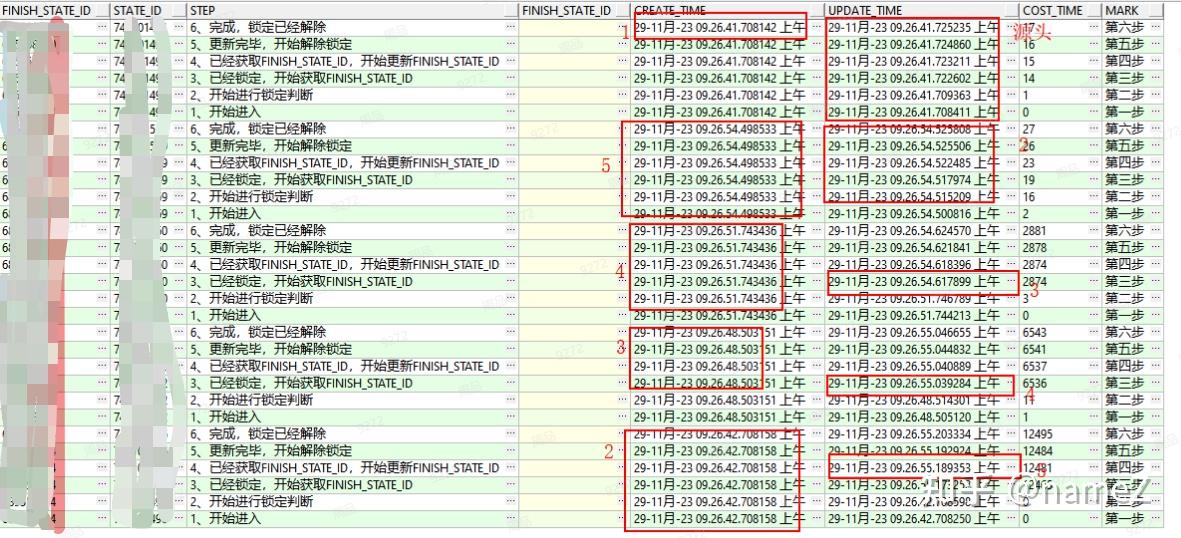Click COST_TIME value 6543
The image size is (1181, 538).
click(x=1036, y=332)
